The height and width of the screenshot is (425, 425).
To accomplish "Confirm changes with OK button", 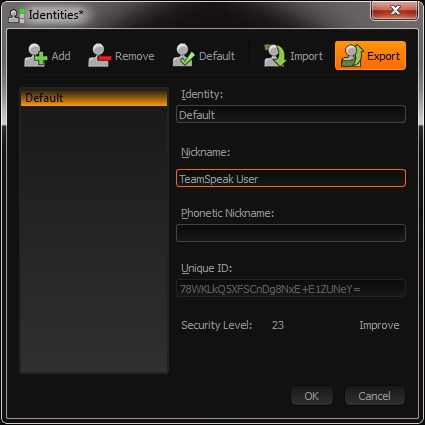I will 312,396.
